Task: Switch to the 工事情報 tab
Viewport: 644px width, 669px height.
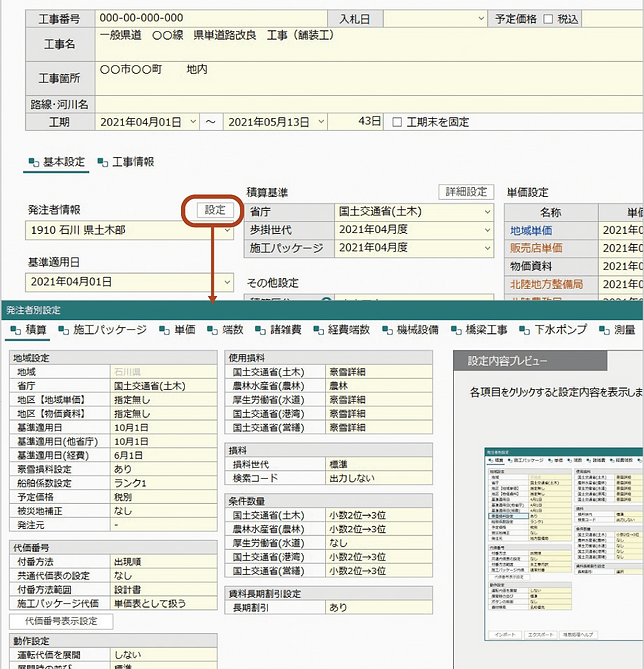Action: click(126, 162)
